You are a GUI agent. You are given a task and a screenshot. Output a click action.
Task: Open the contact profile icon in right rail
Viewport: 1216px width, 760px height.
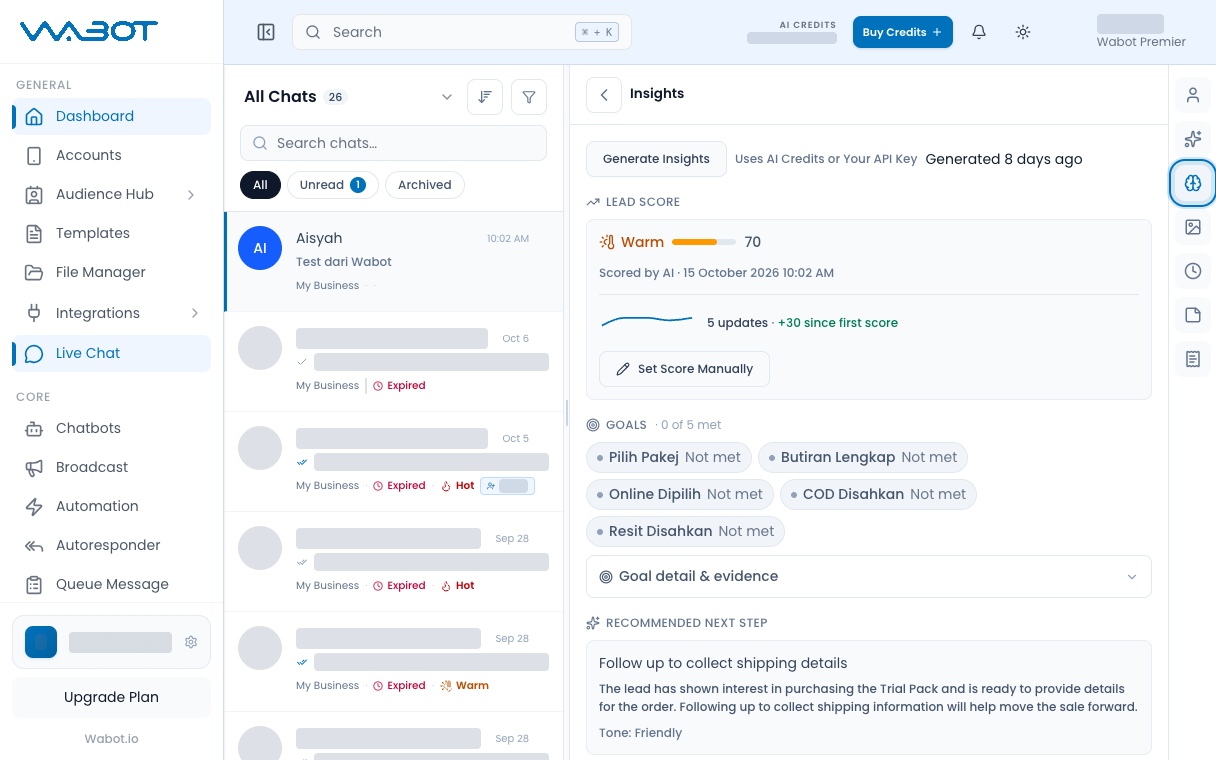click(1193, 95)
